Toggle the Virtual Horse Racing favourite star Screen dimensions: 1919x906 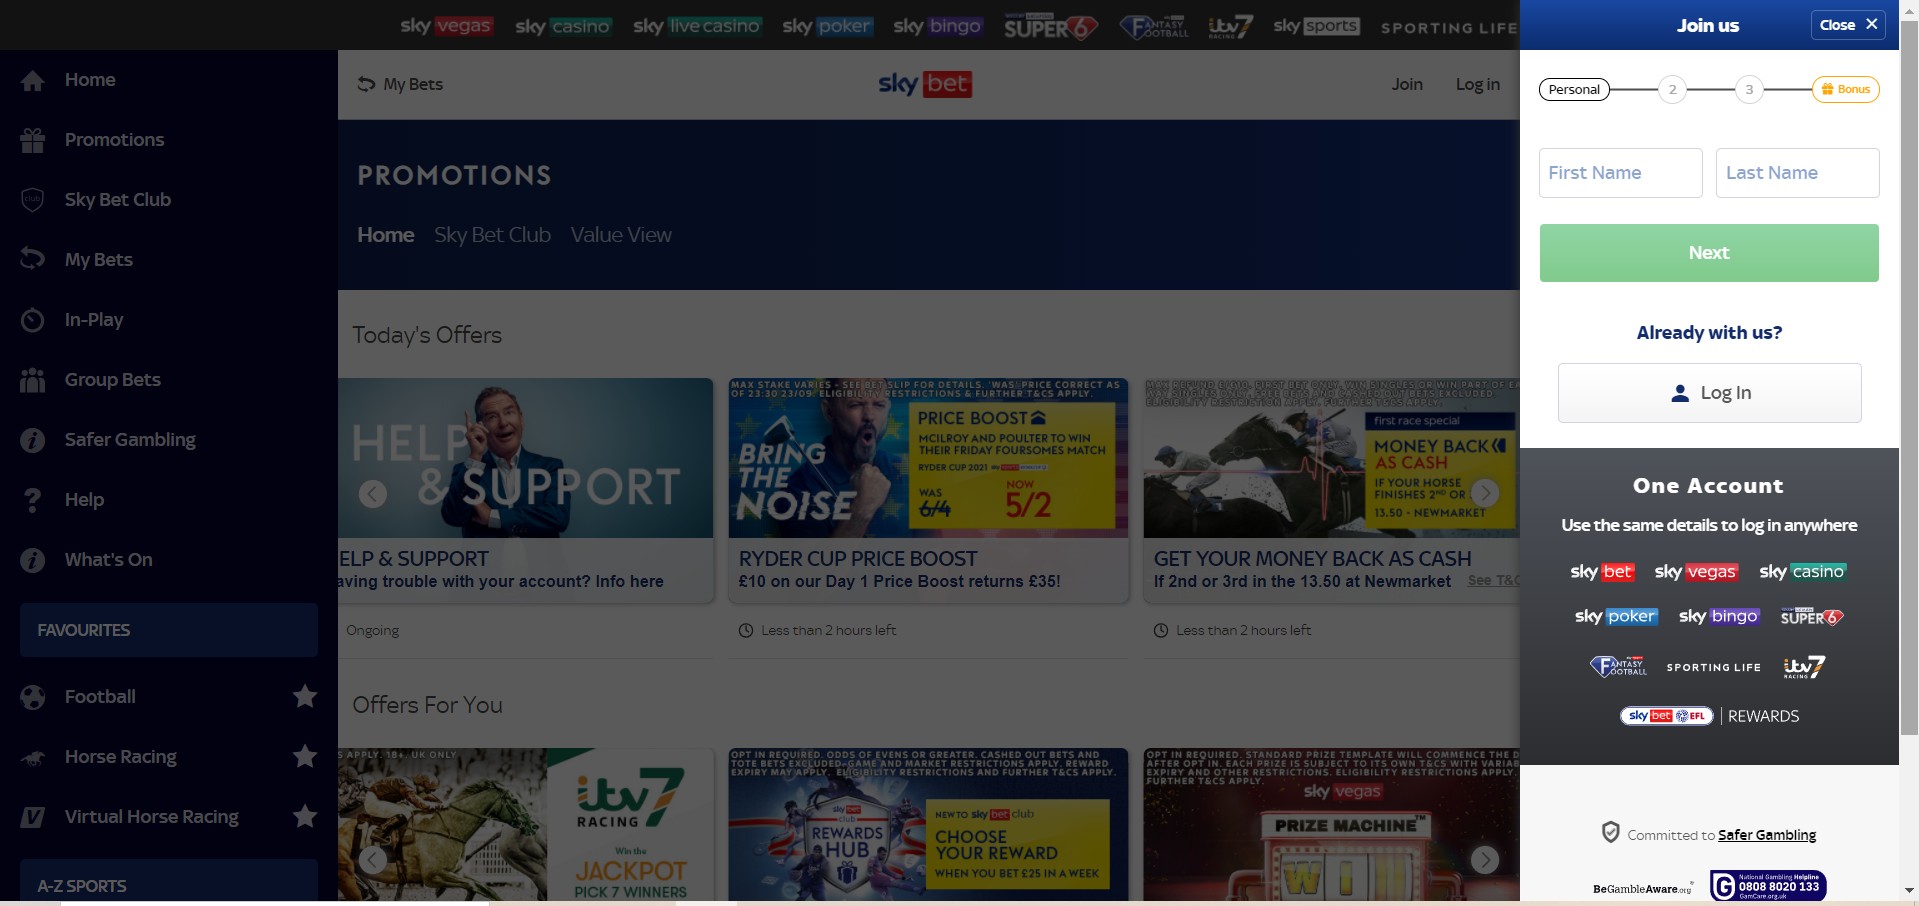(305, 816)
